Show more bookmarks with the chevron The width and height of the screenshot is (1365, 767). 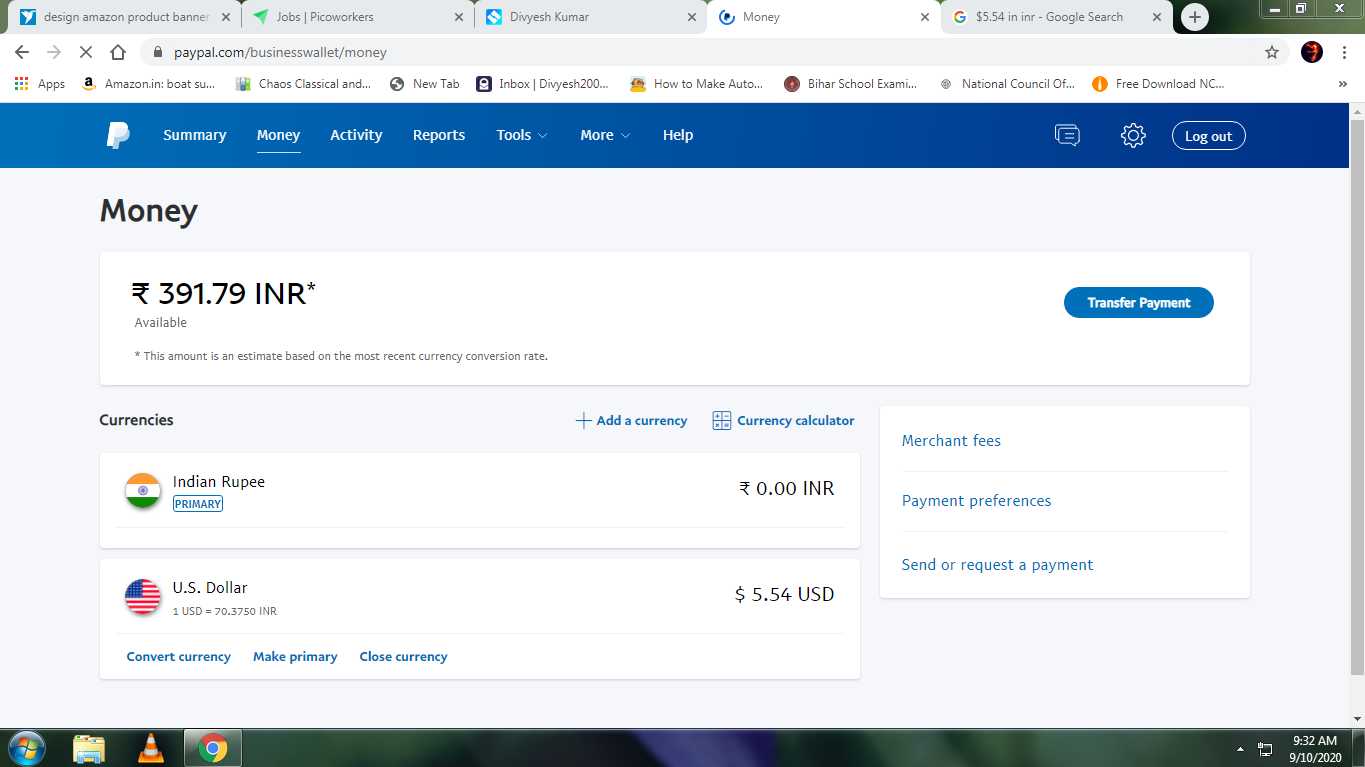pos(1342,84)
